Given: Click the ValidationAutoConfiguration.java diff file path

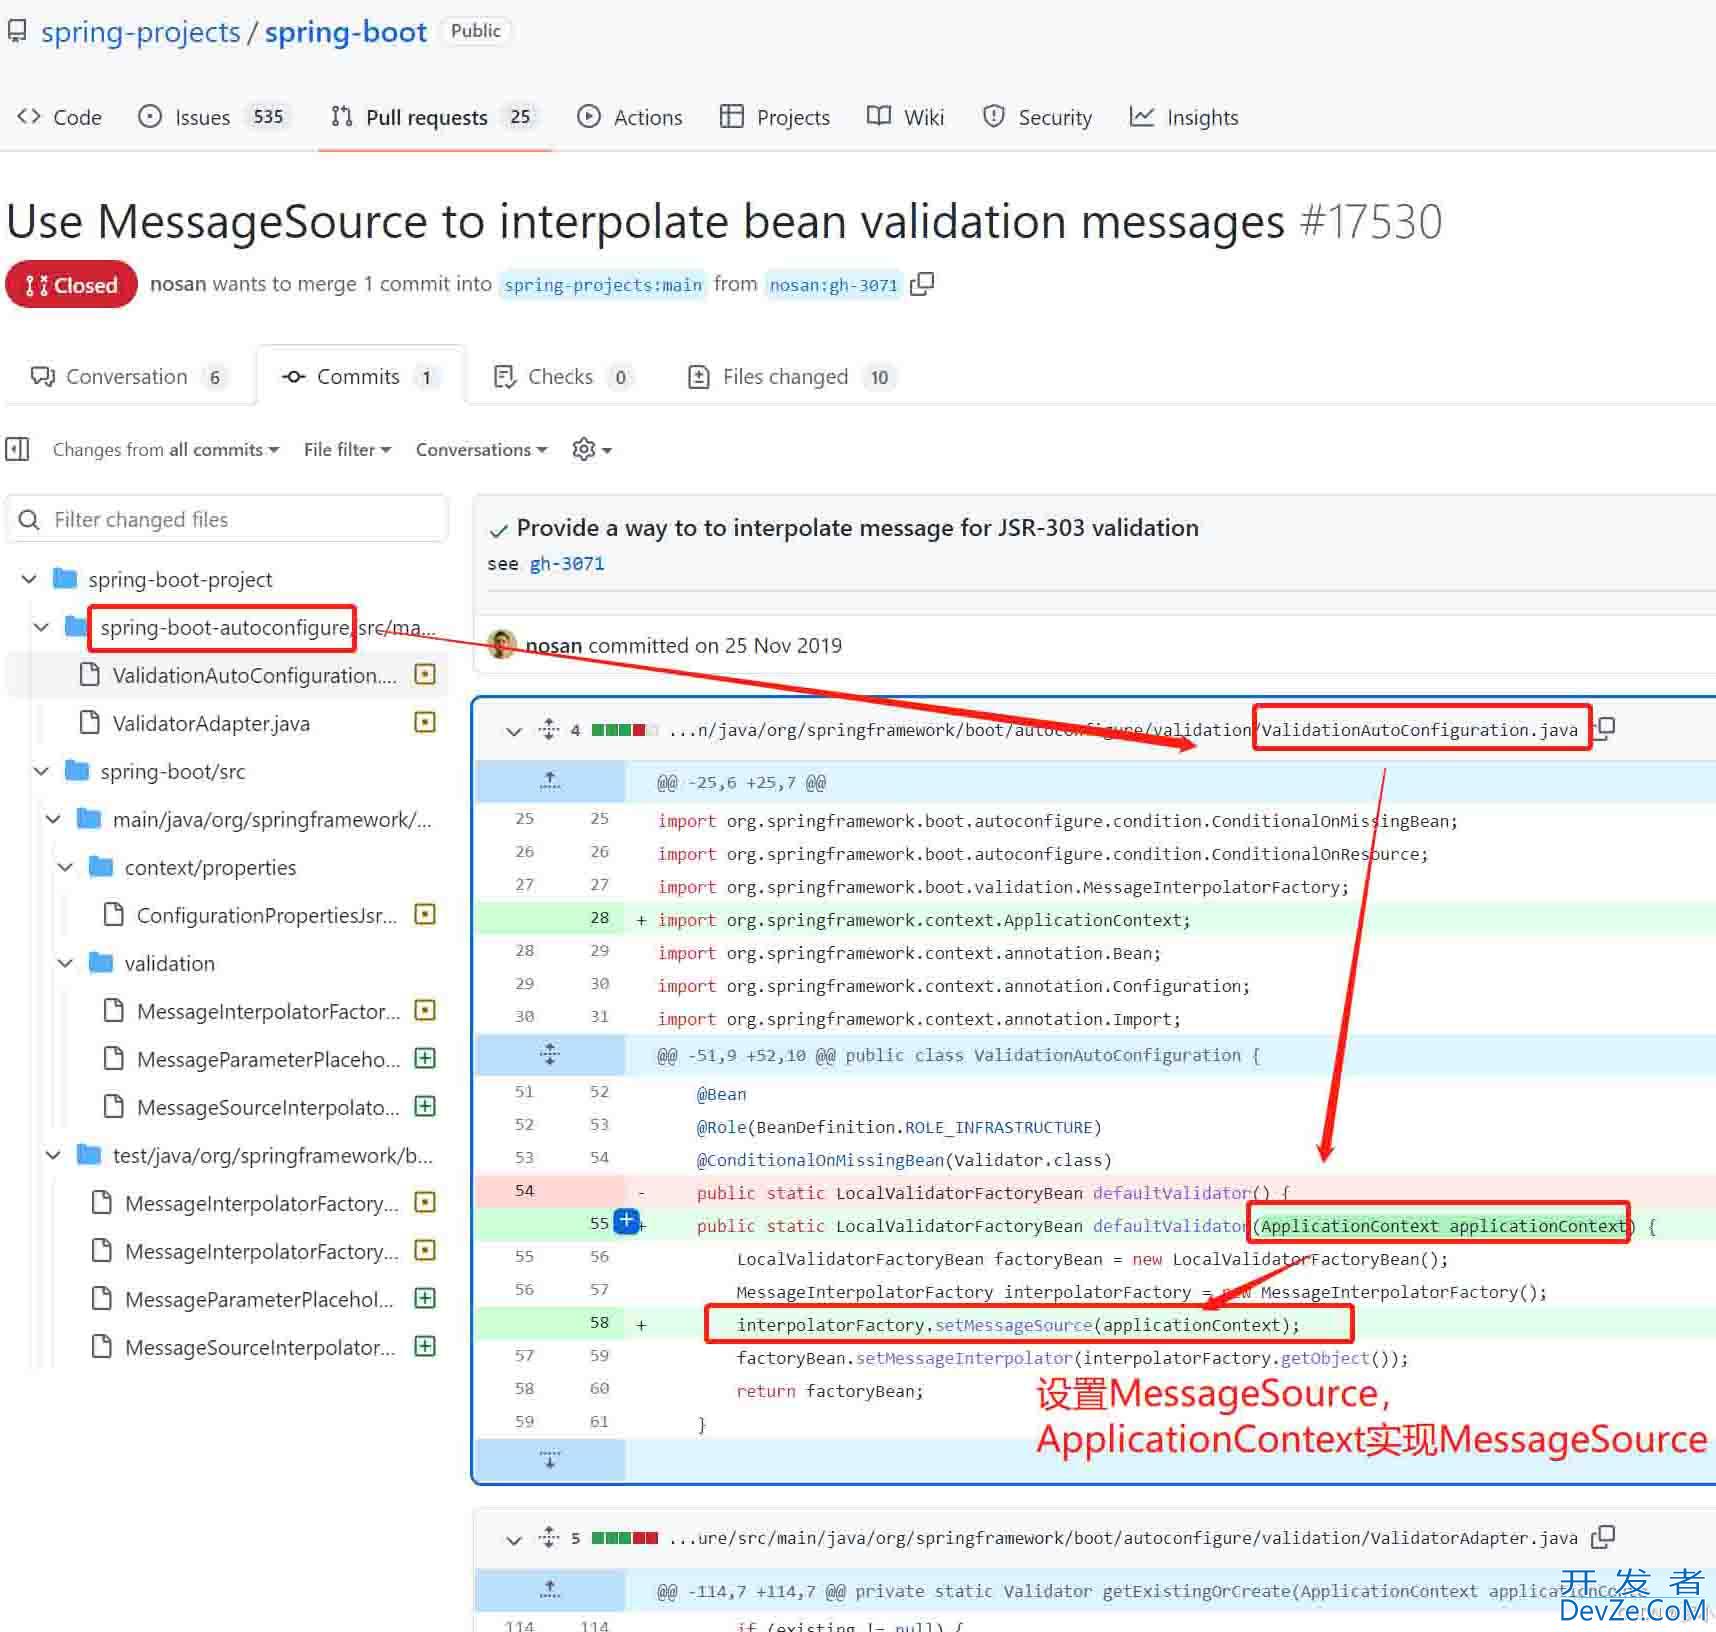Looking at the screenshot, I should (1124, 731).
